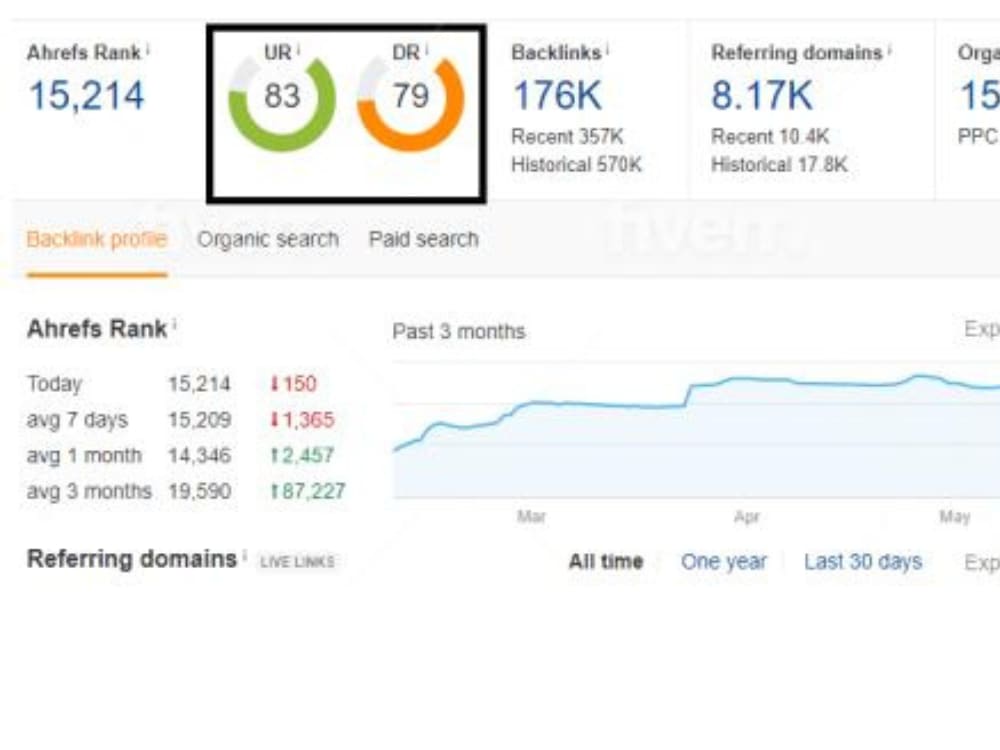Click info icon beside lower Referring domains heading
Image resolution: width=1000 pixels, height=750 pixels.
(244, 555)
